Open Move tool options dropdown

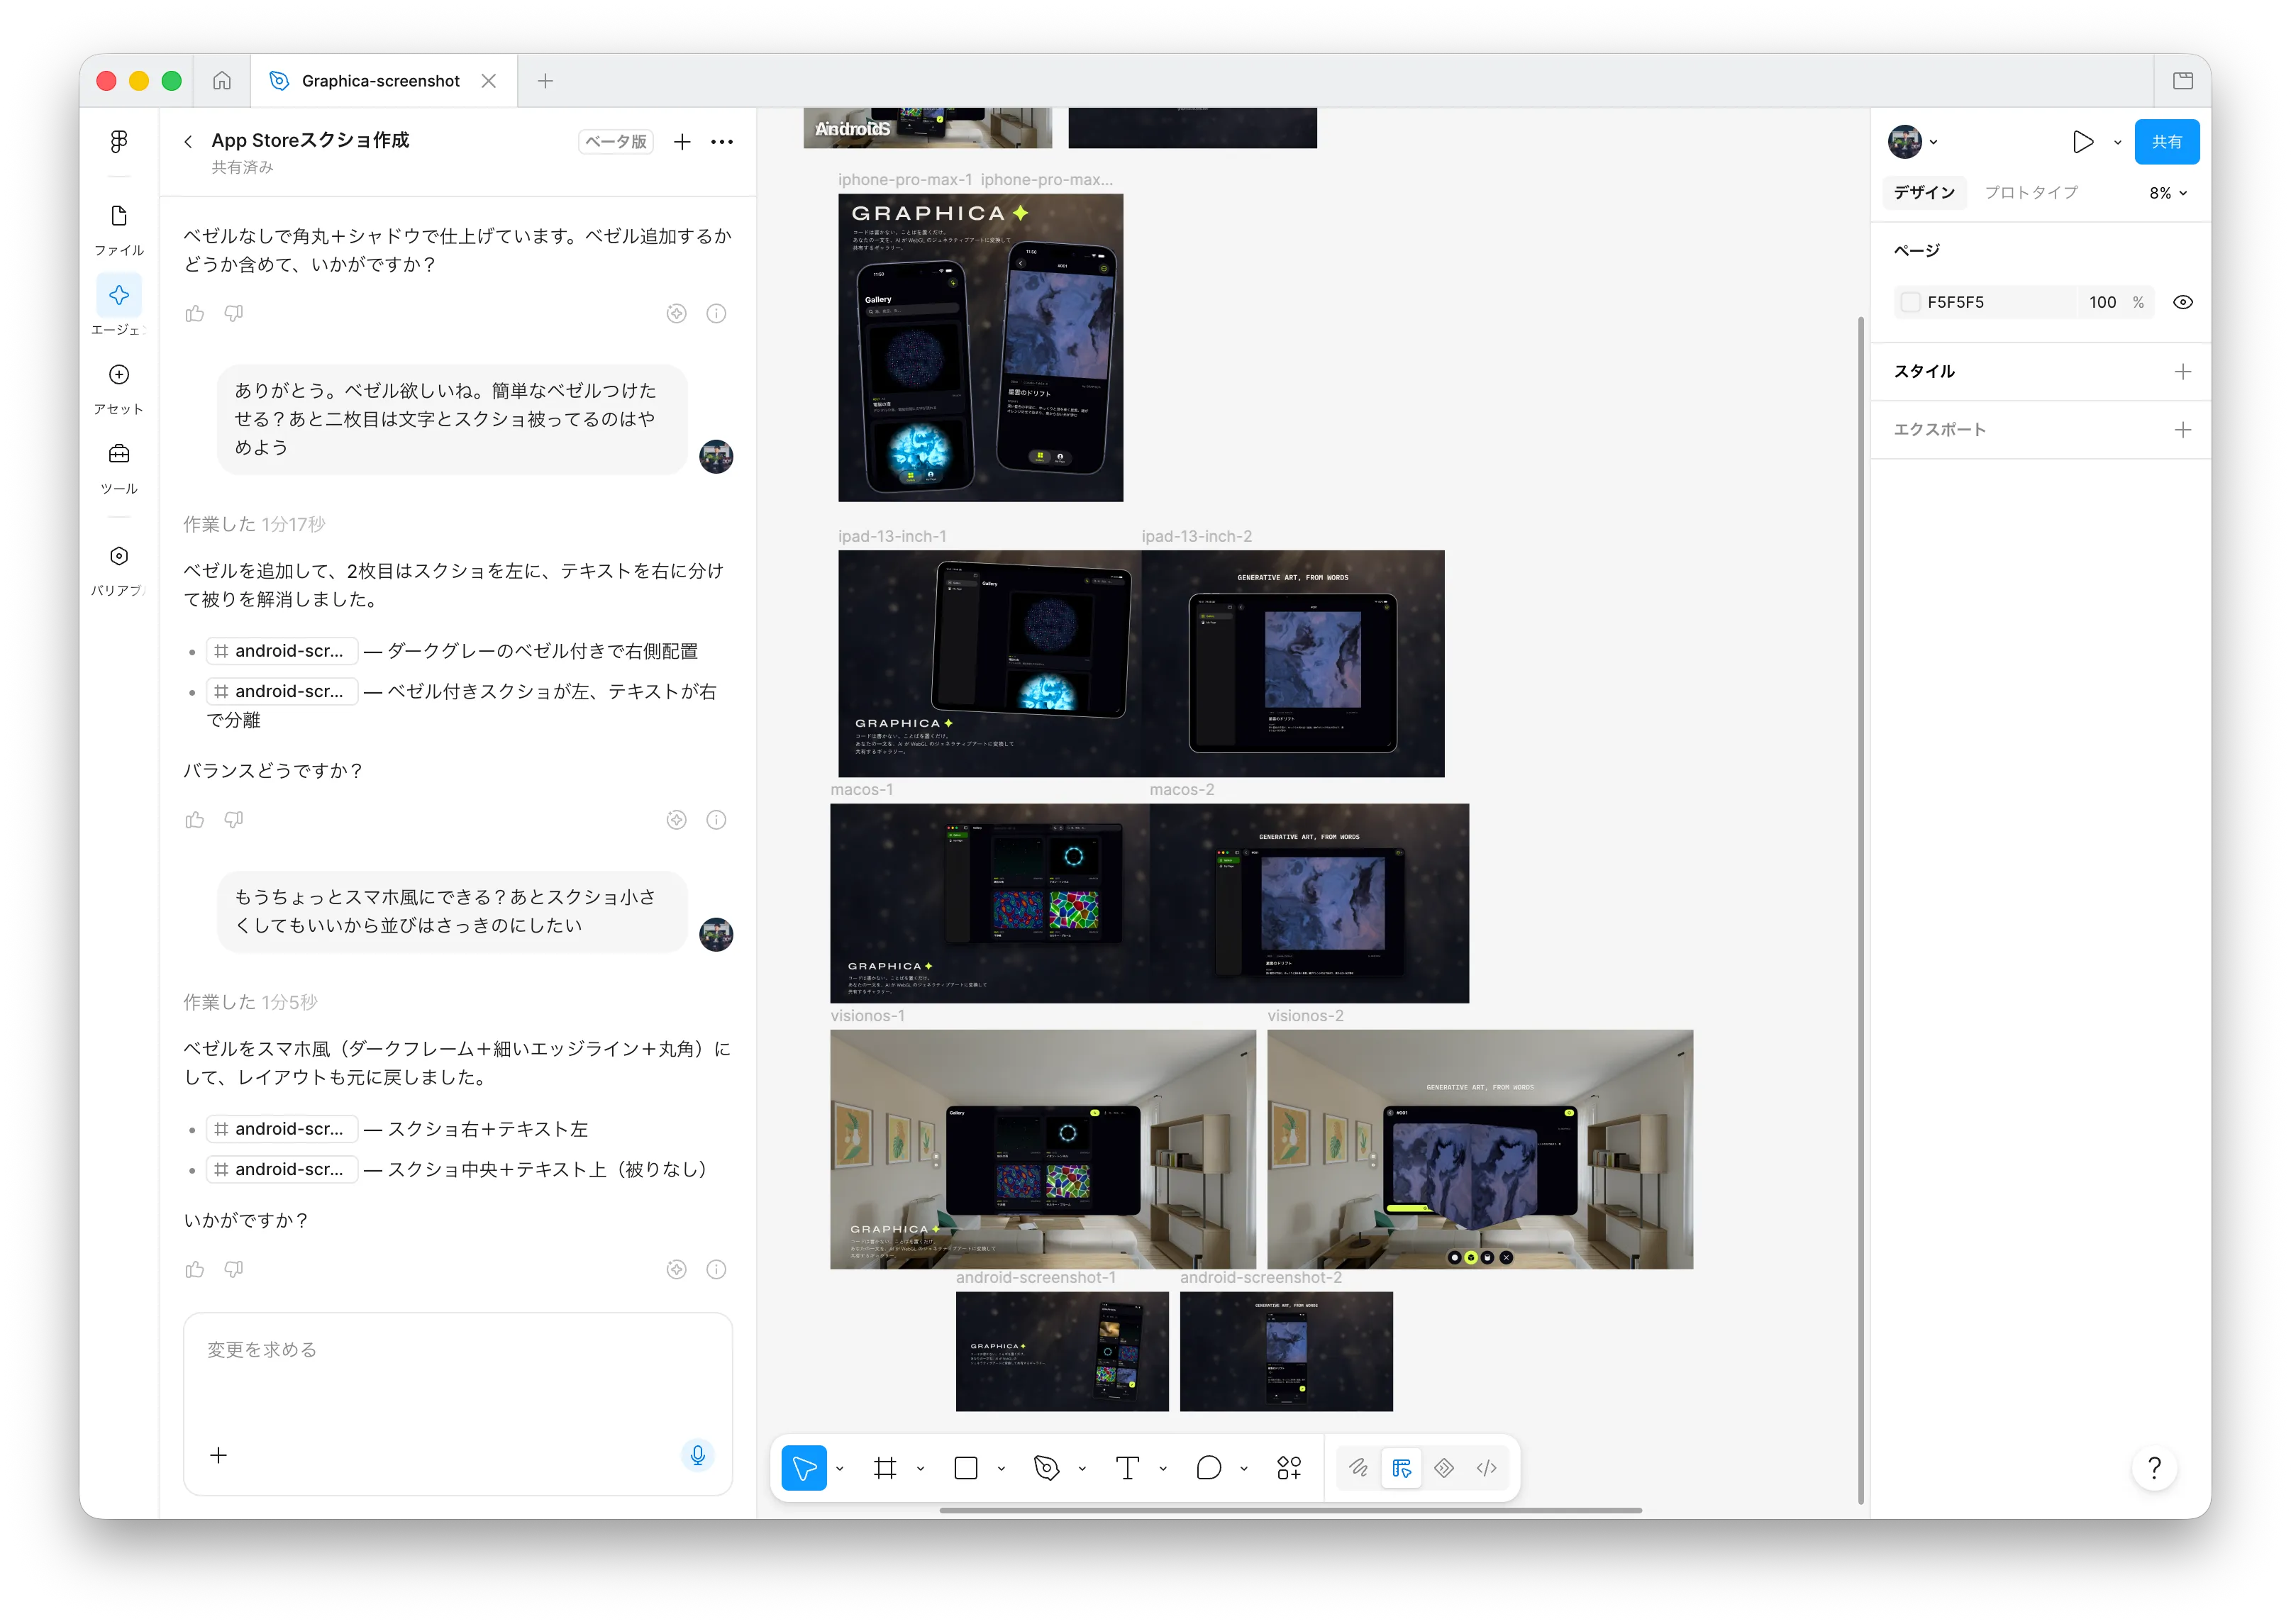[x=840, y=1468]
